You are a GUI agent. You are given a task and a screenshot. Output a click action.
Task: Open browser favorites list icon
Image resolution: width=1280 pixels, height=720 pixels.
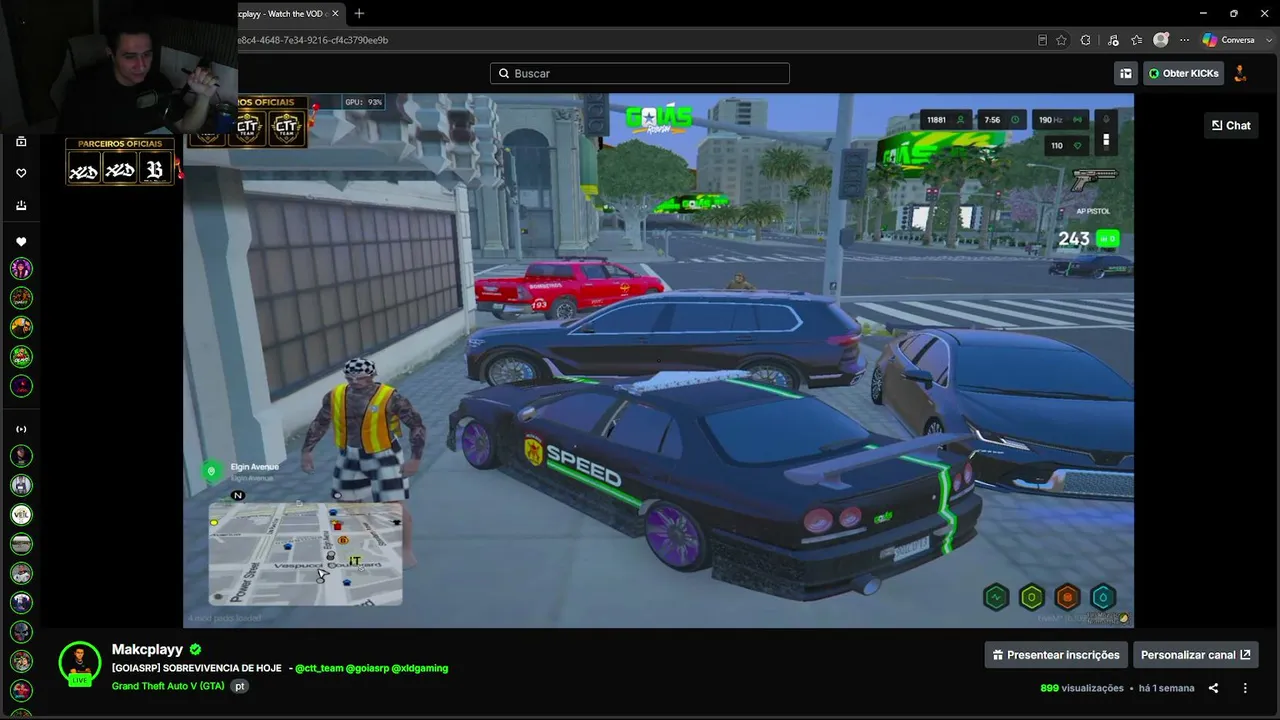coord(1136,40)
